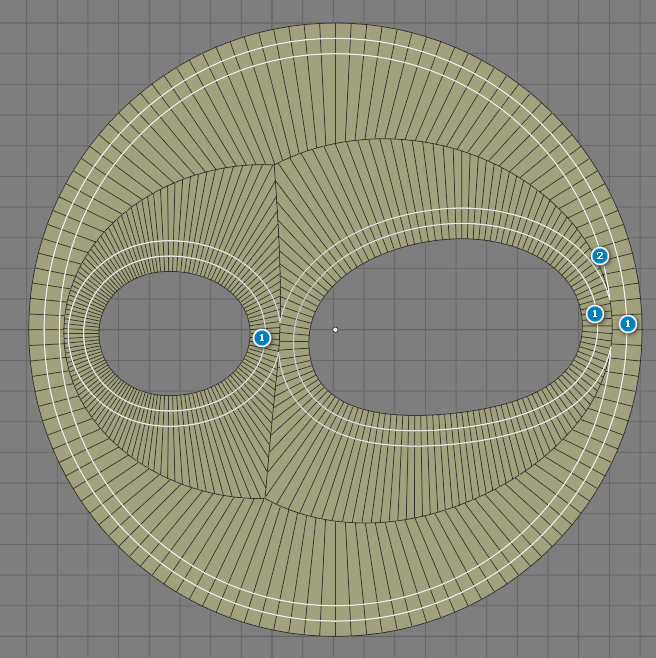Click the blue marker numbered 2
The width and height of the screenshot is (656, 658).
tap(600, 256)
